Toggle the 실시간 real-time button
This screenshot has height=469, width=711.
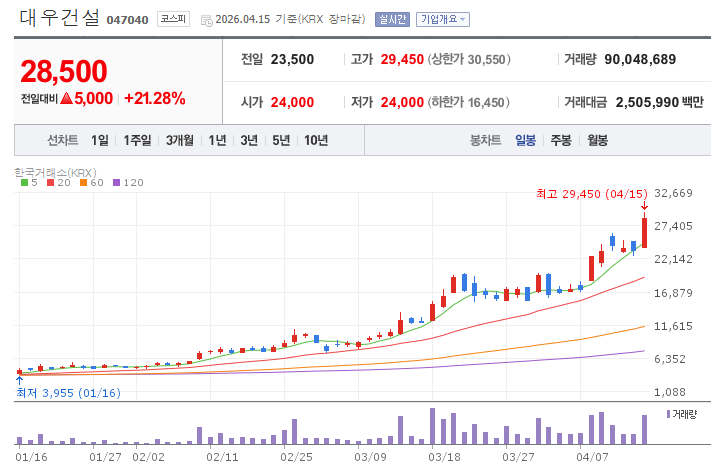pyautogui.click(x=392, y=20)
